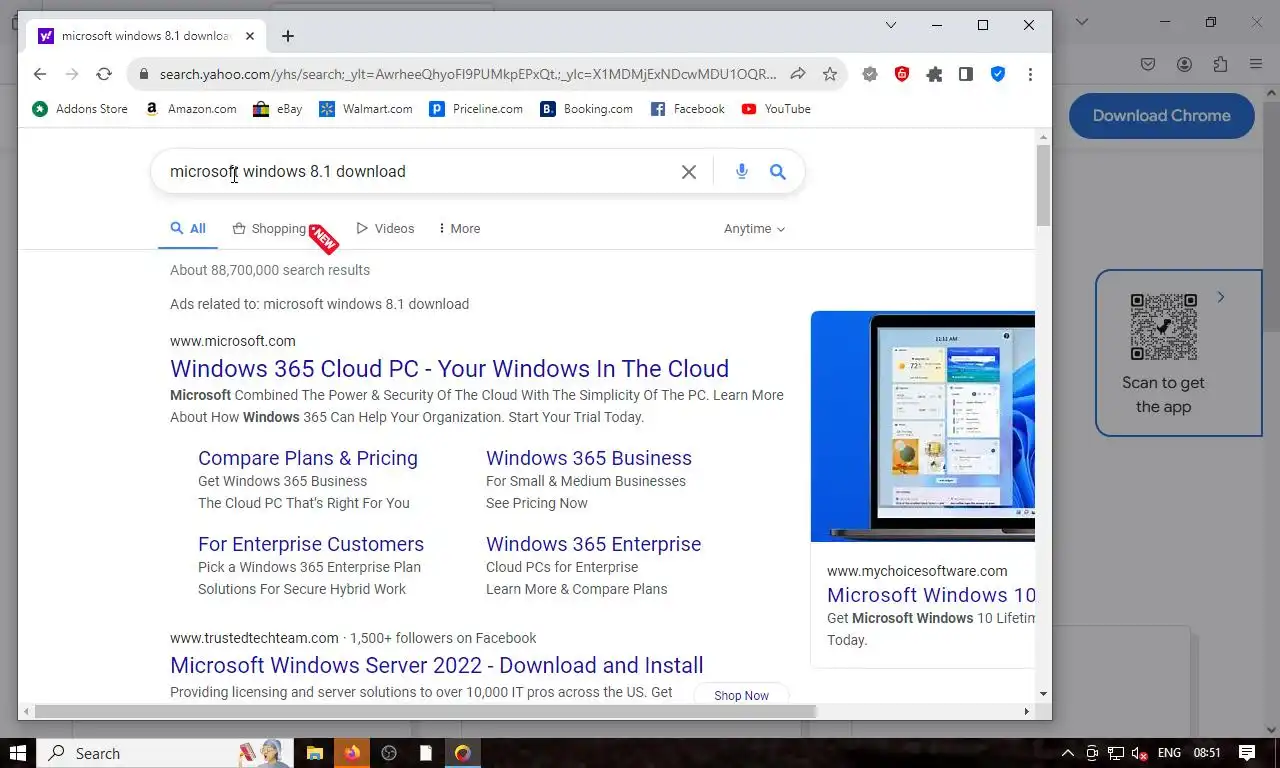Viewport: 1280px width, 768px height.
Task: Open the Amazon.com bookmark
Action: pos(191,109)
